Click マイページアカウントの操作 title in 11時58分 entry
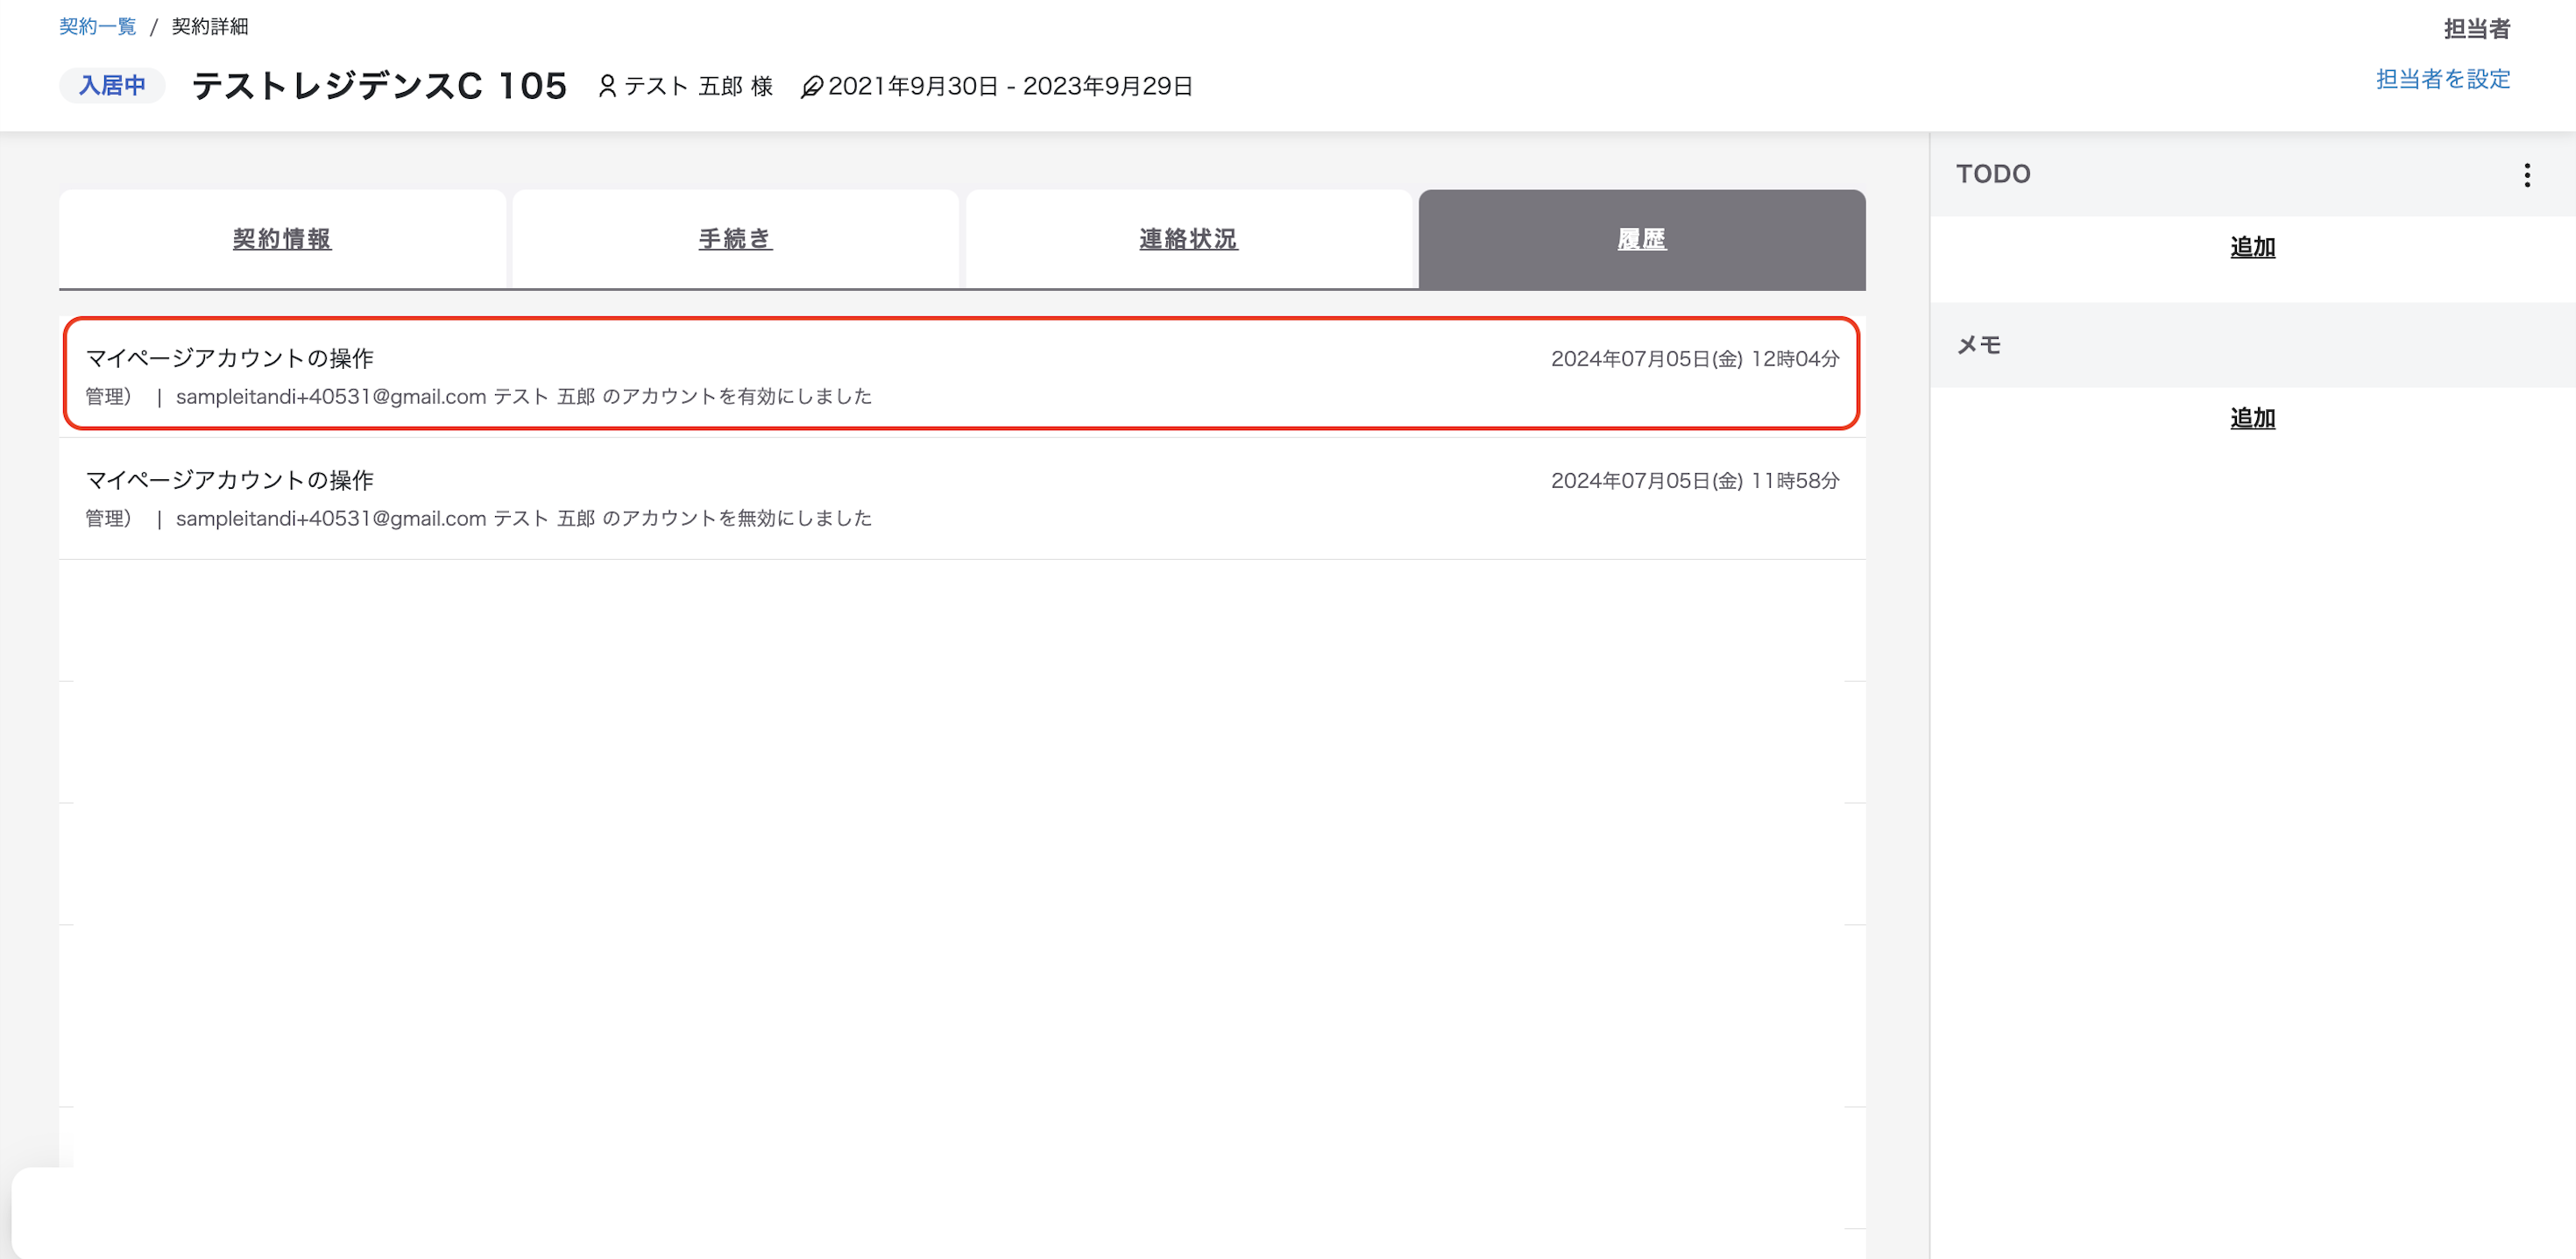 coord(229,480)
